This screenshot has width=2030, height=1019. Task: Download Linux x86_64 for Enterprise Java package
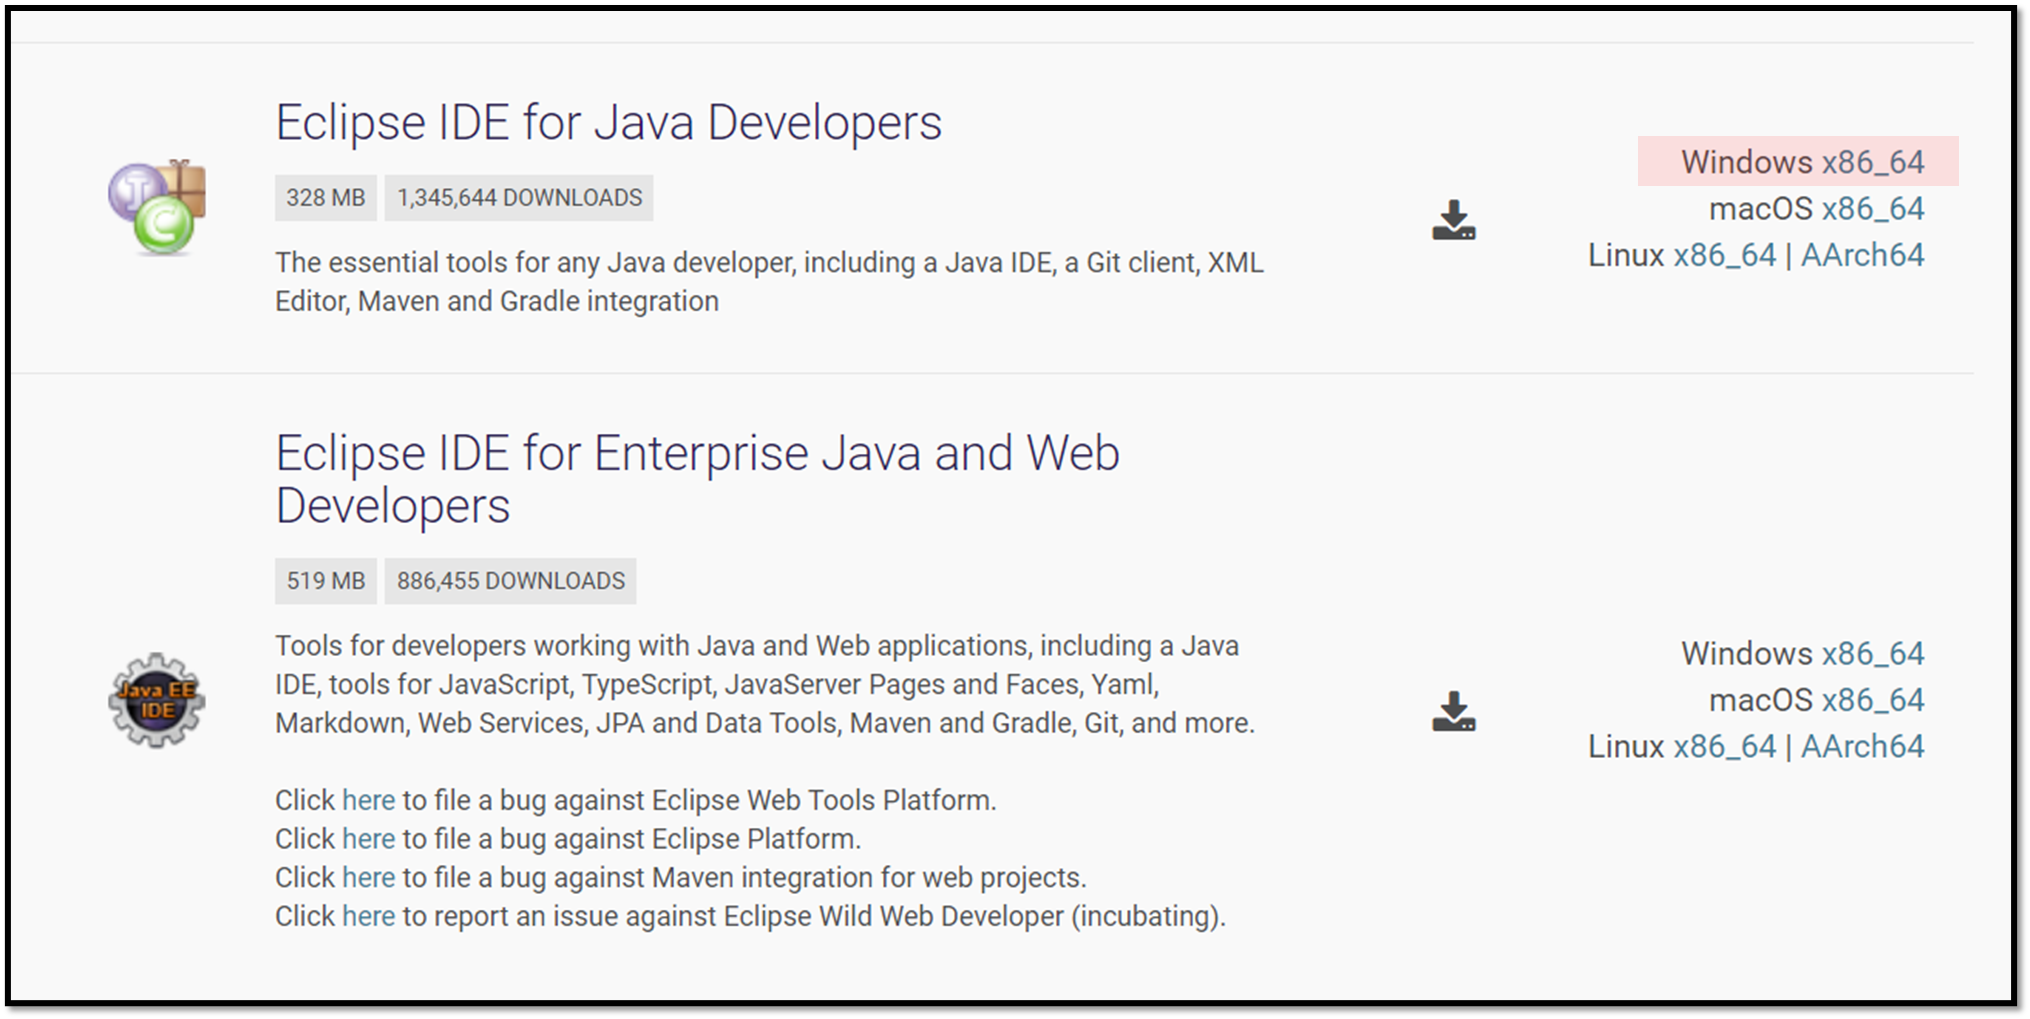point(1724,746)
